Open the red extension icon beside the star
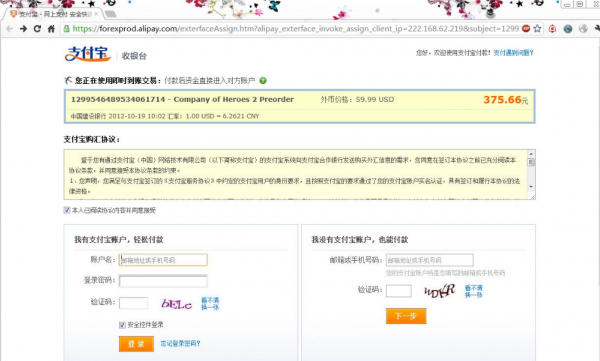The width and height of the screenshot is (600, 361). click(552, 29)
